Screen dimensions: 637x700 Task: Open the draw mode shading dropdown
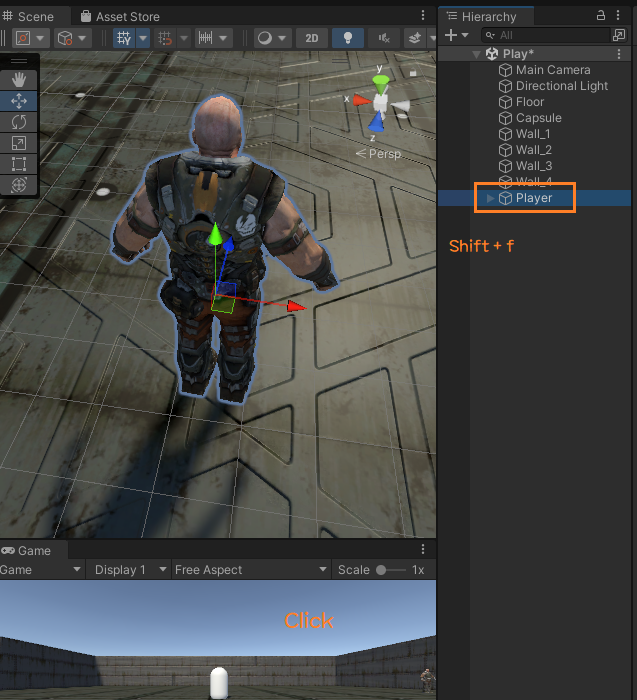(272, 38)
